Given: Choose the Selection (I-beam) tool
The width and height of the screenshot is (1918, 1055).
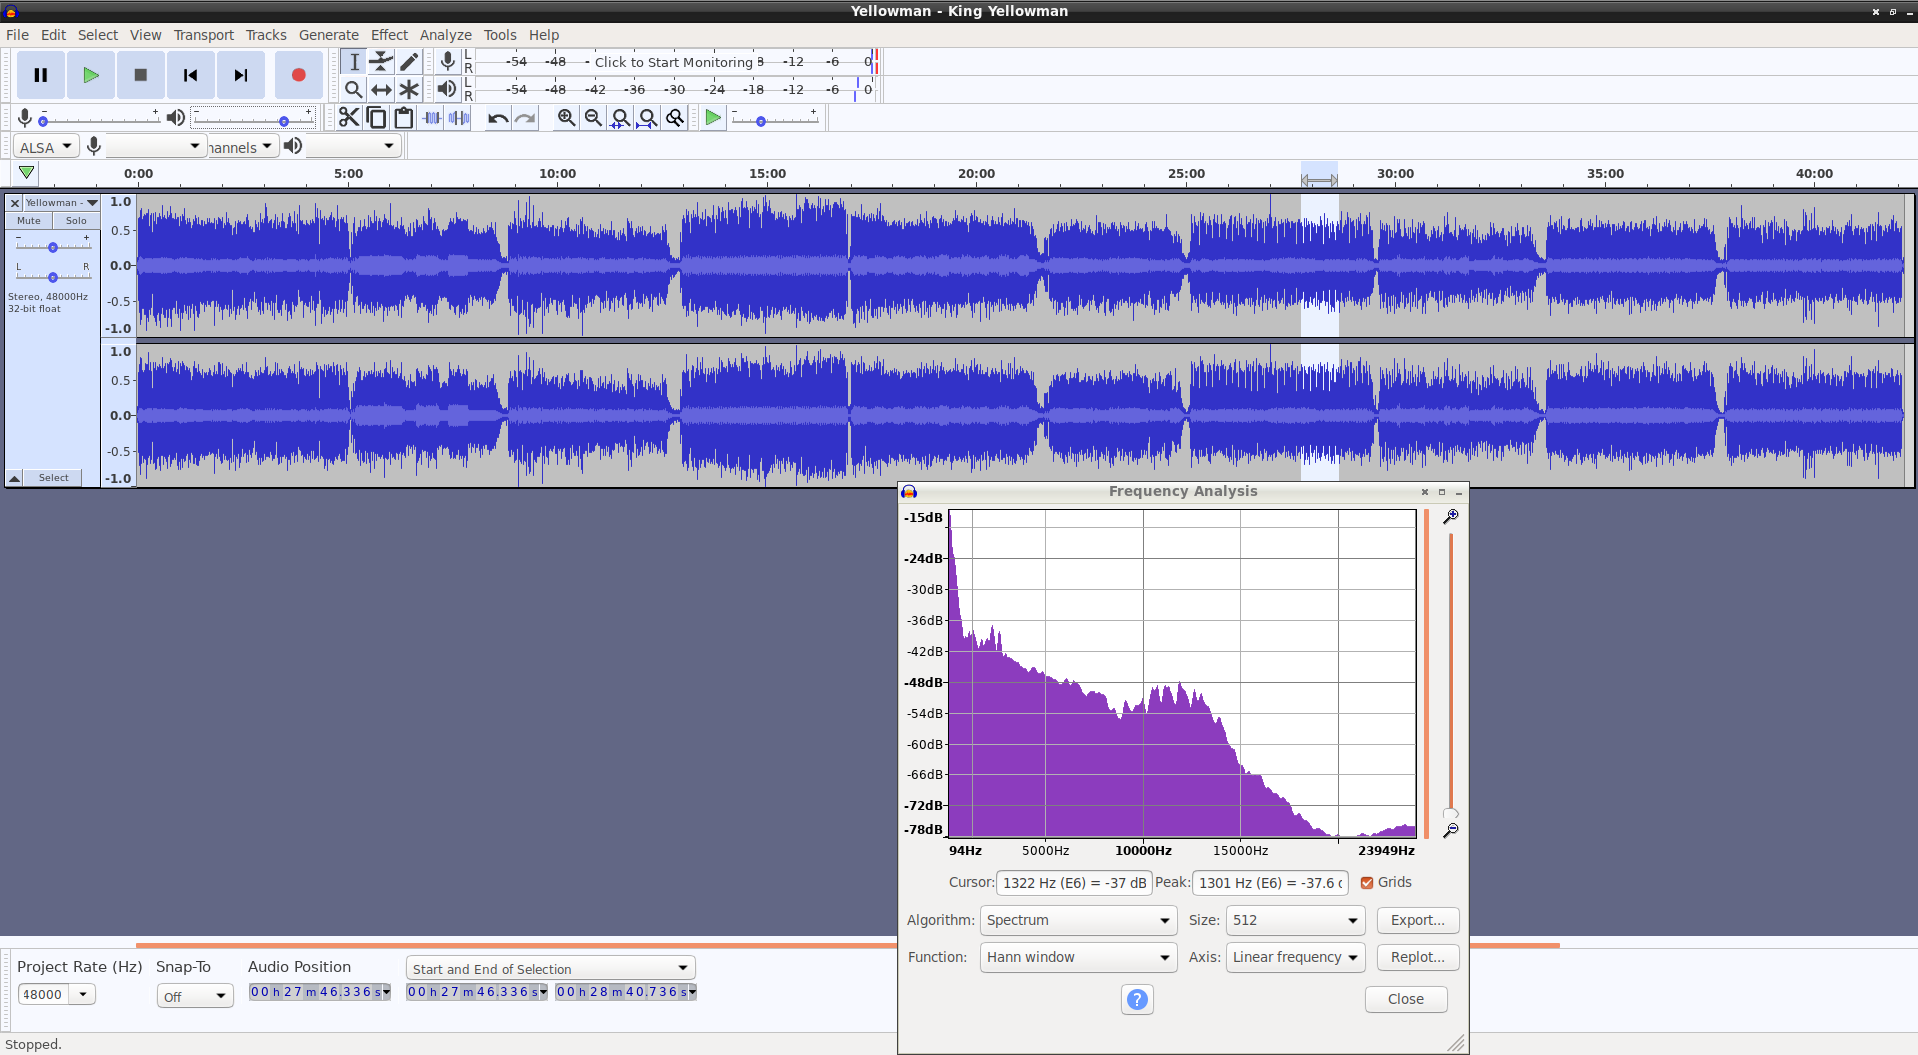Looking at the screenshot, I should 354,62.
